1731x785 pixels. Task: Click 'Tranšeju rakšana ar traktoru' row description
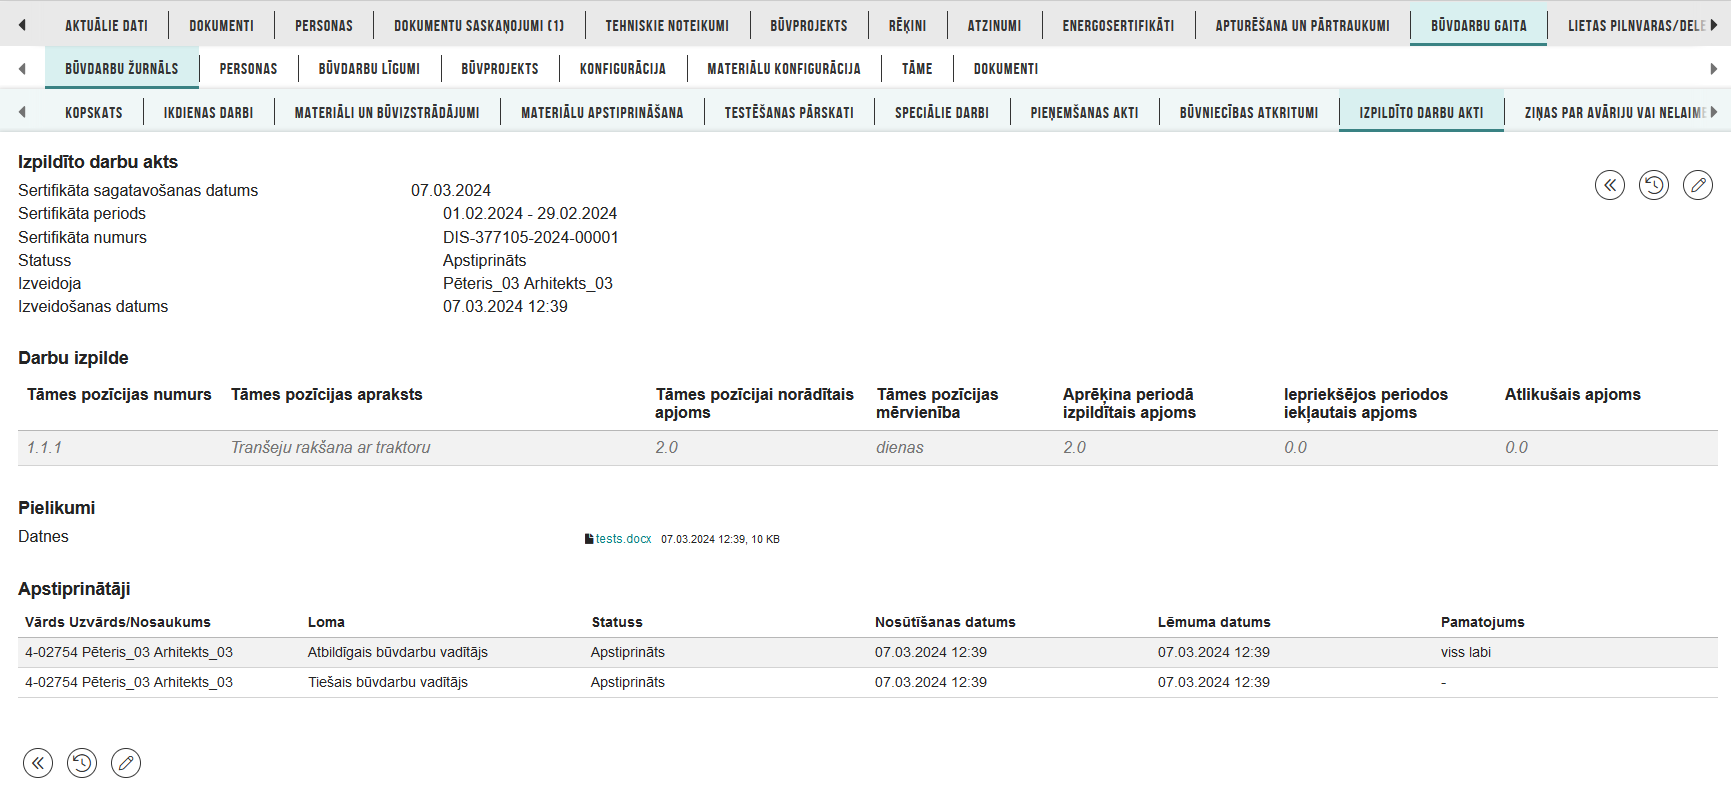pyautogui.click(x=331, y=447)
